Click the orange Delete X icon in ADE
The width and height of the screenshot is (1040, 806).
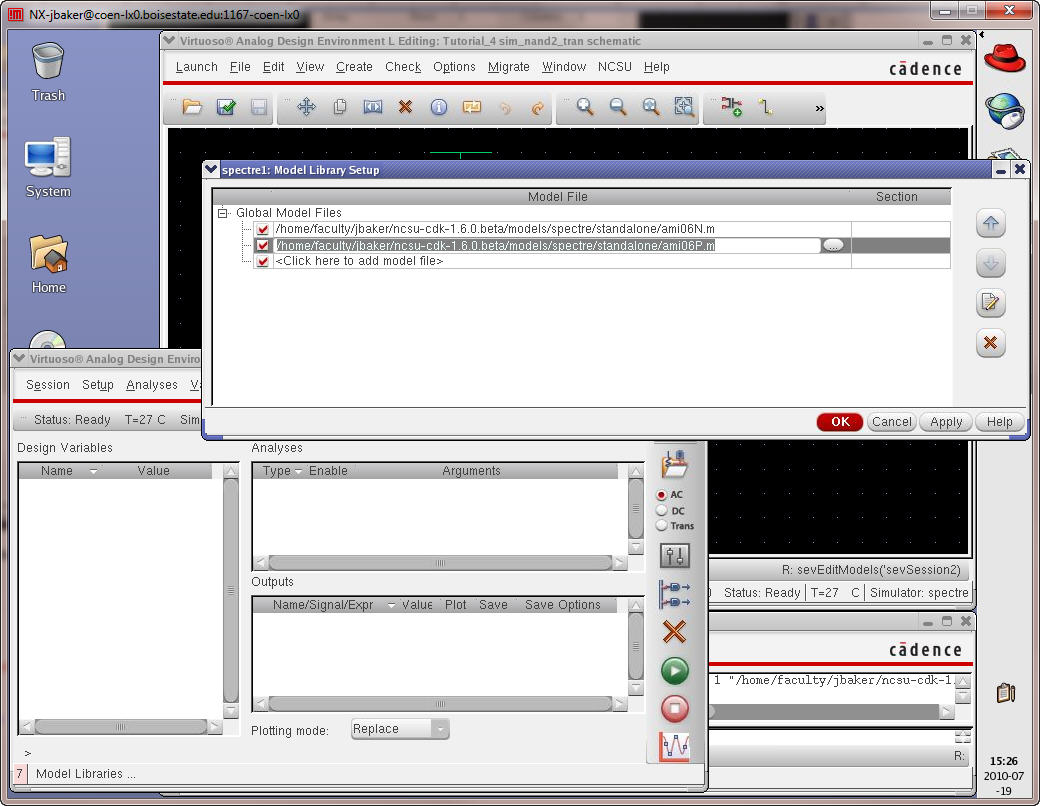[675, 632]
